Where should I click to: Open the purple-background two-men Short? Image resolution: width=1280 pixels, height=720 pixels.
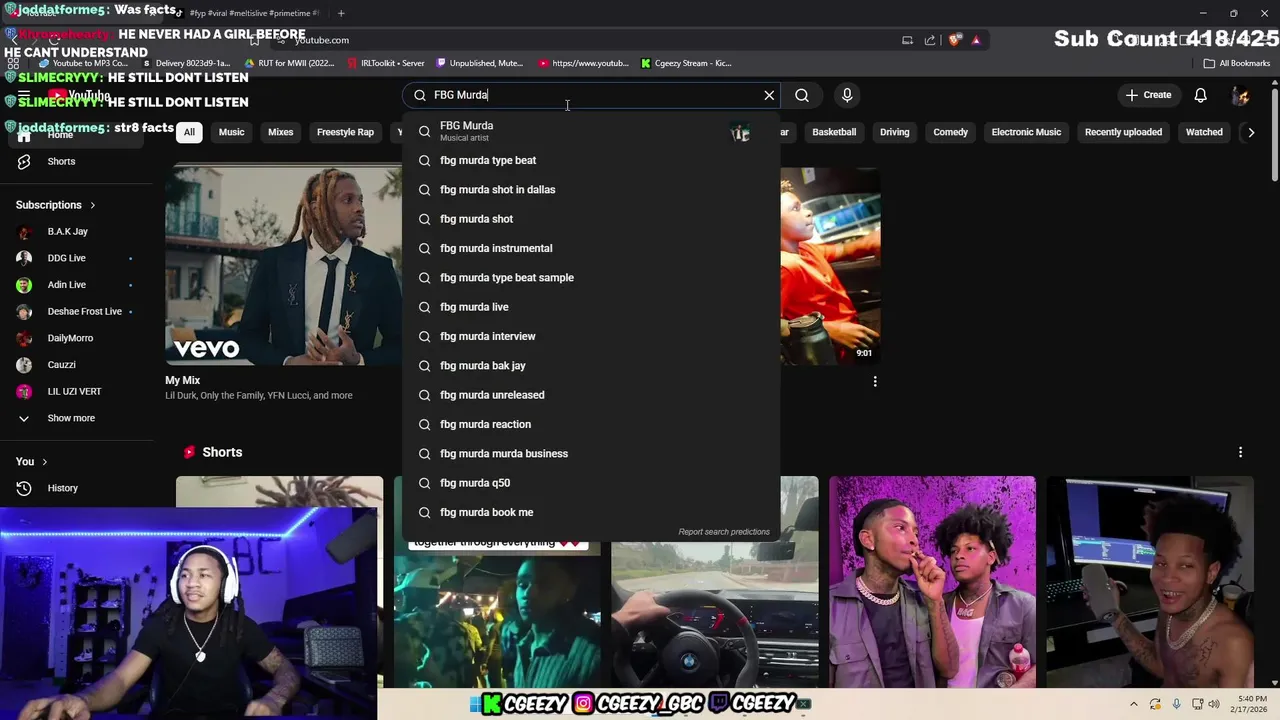point(932,582)
